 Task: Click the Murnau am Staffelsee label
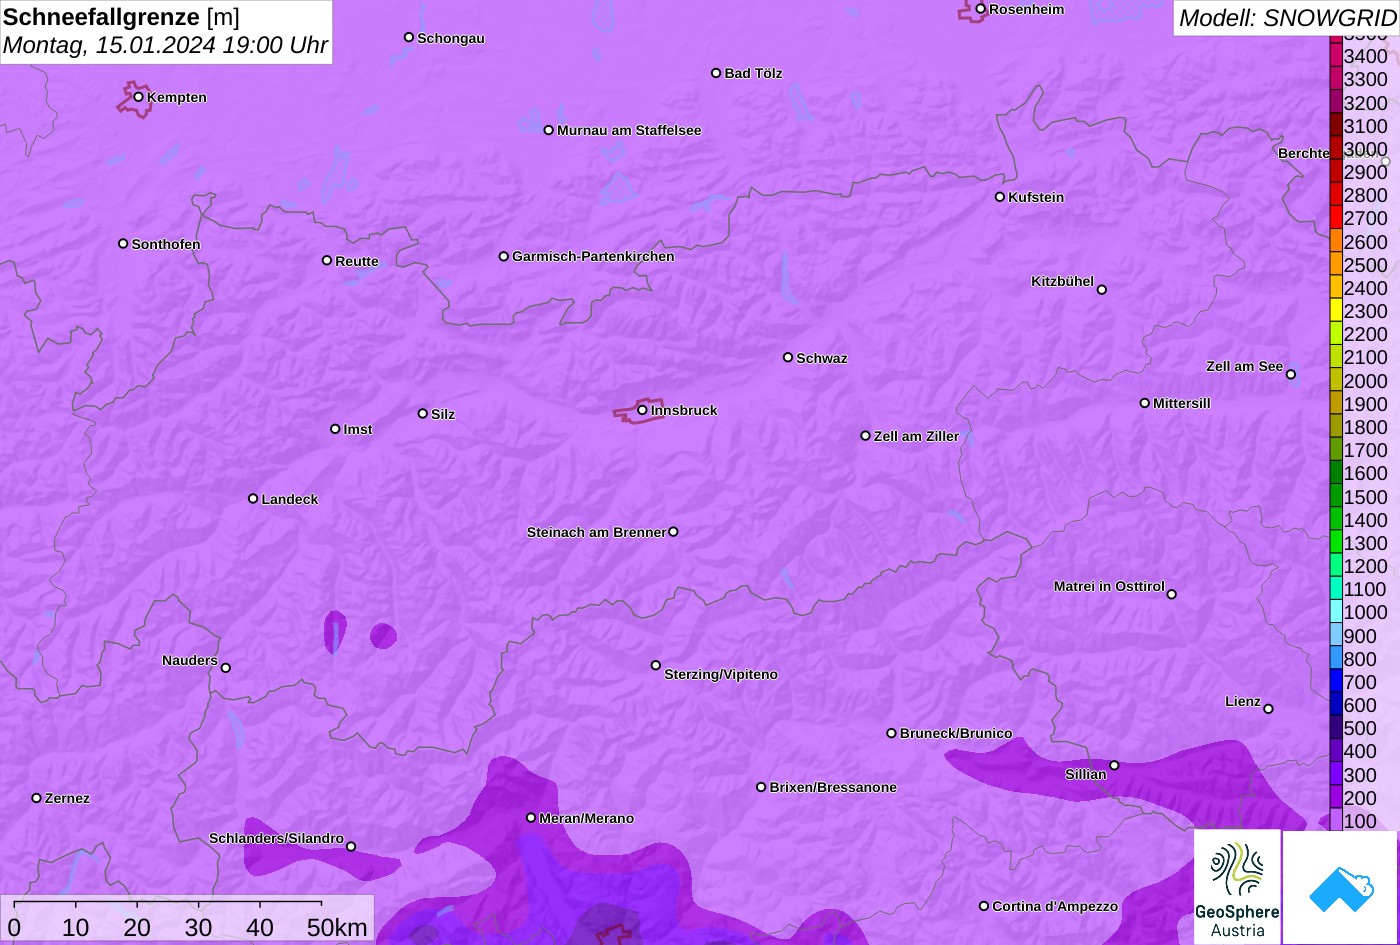(x=629, y=130)
